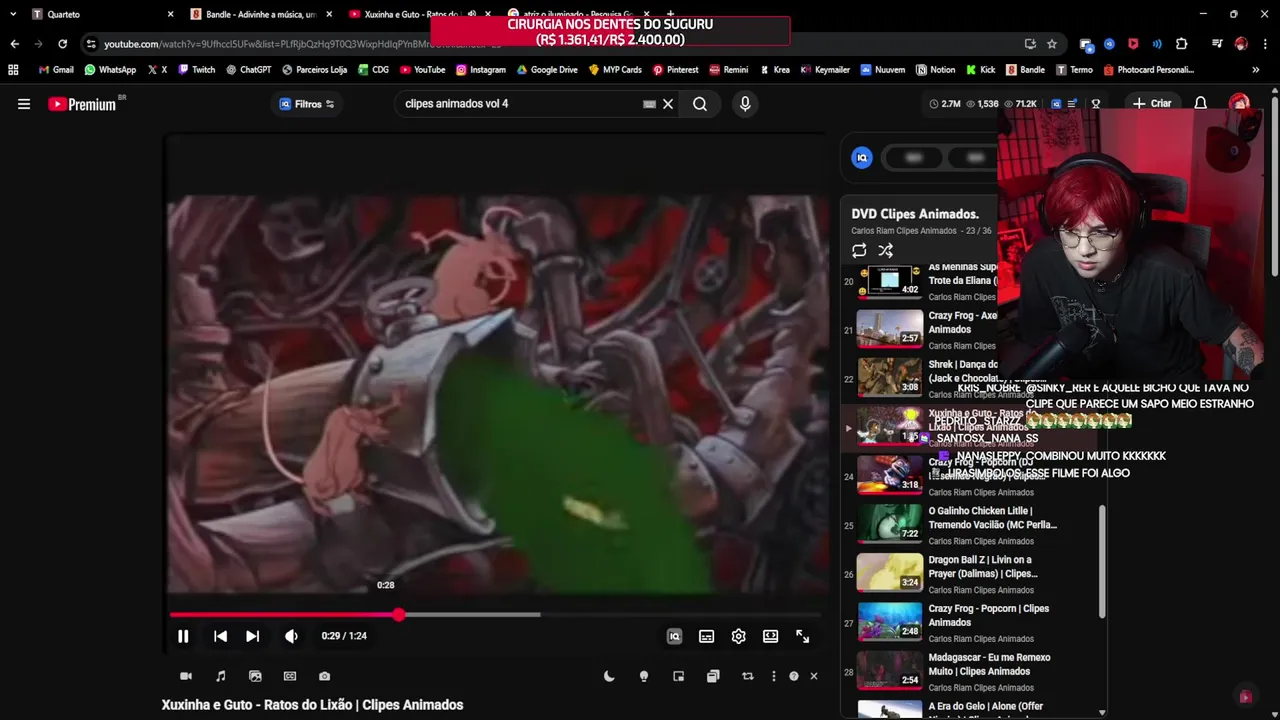Open the on-screen keyboard icon in search

tap(649, 104)
